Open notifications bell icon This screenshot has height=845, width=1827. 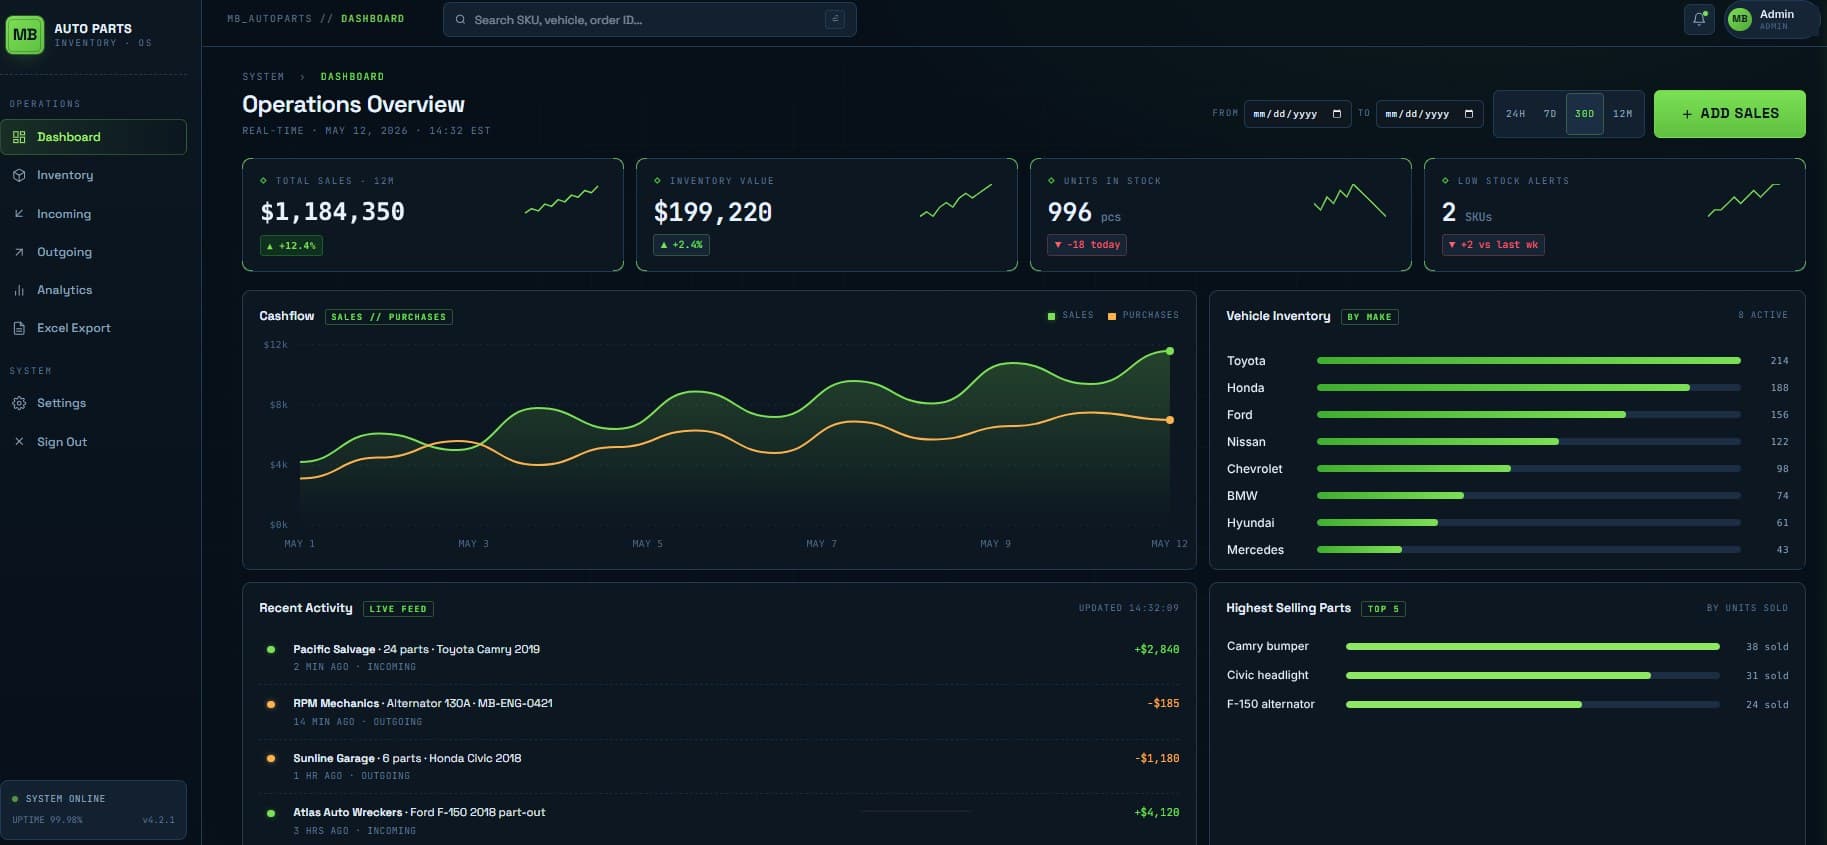pos(1699,19)
